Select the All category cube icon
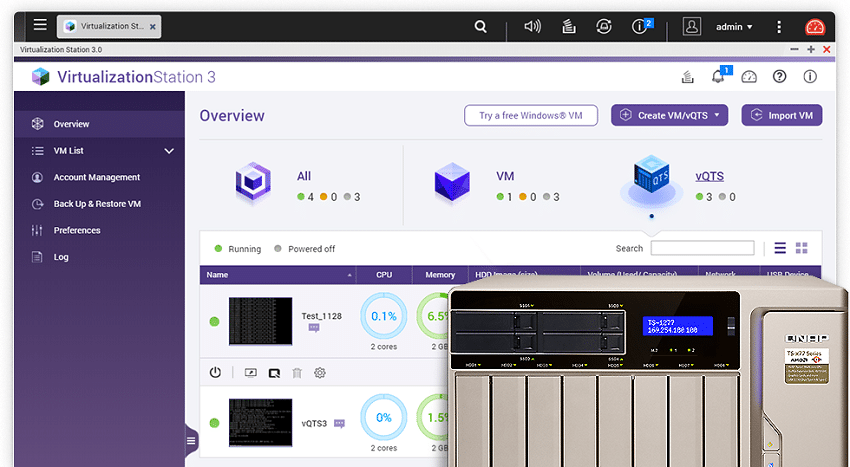The width and height of the screenshot is (850, 467). coord(253,183)
